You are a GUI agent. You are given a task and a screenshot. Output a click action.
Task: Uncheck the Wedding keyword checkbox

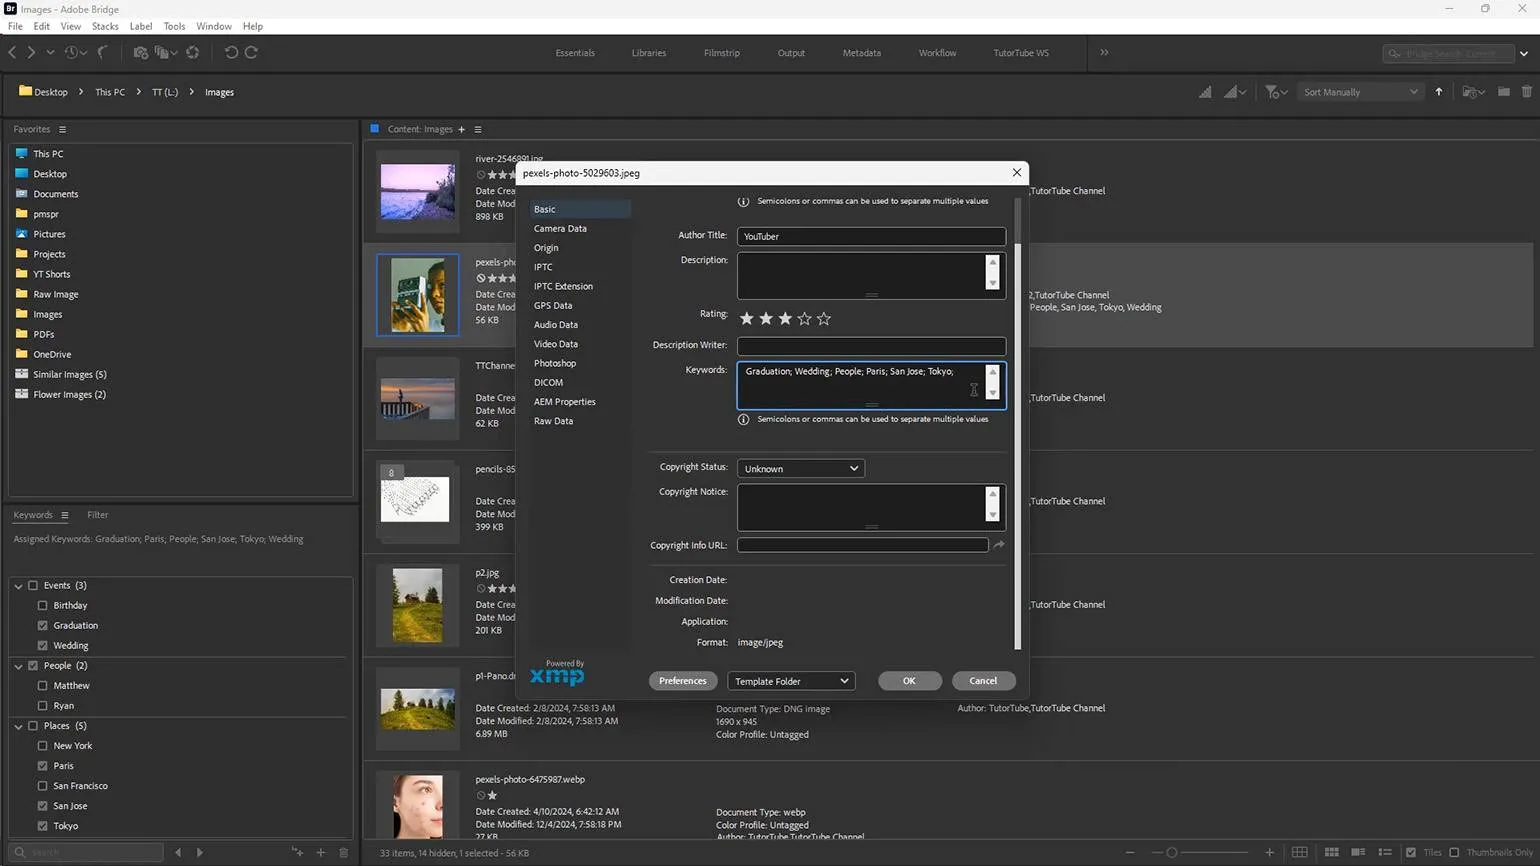(x=43, y=646)
